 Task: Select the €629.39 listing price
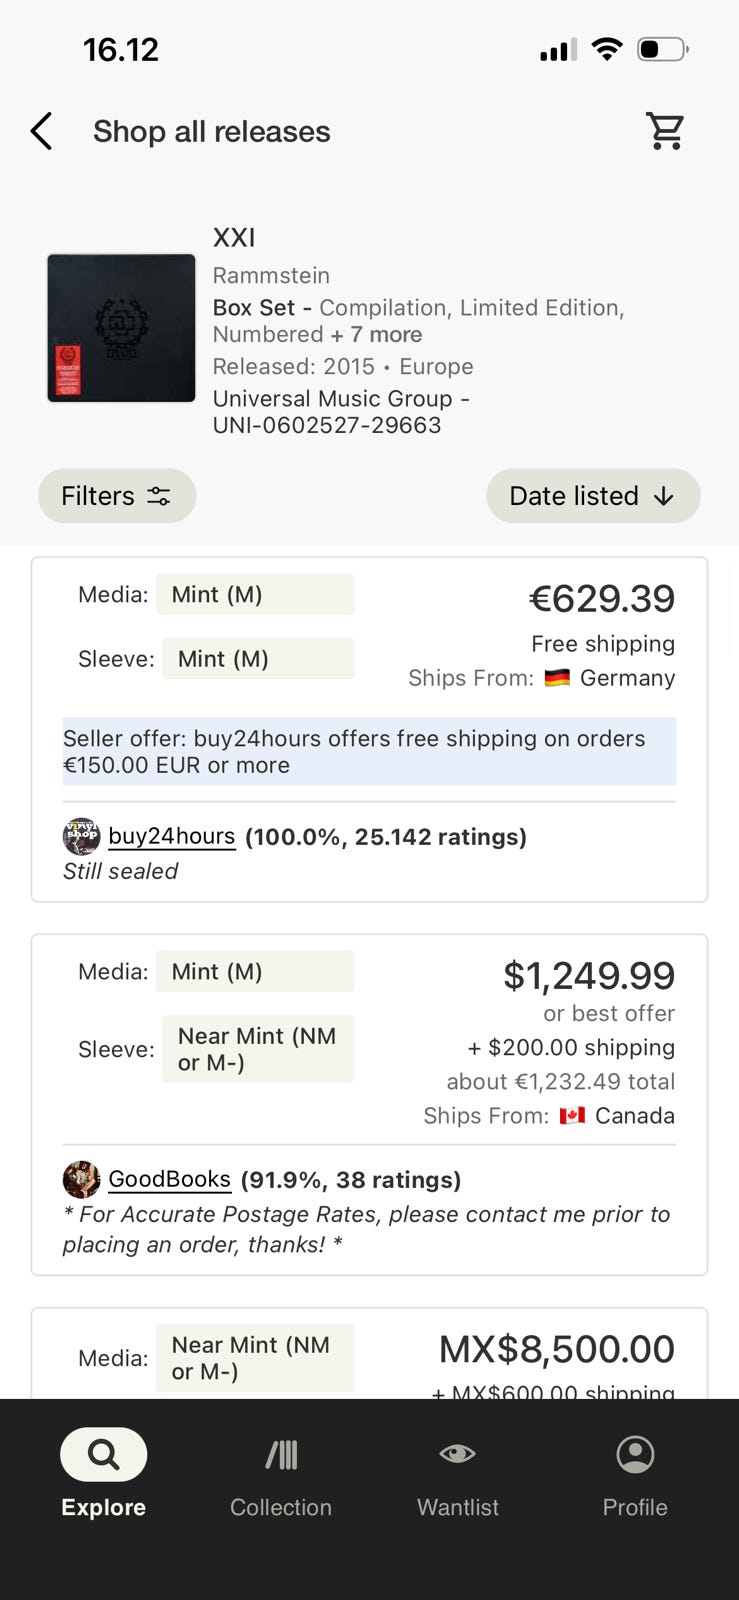(x=601, y=599)
